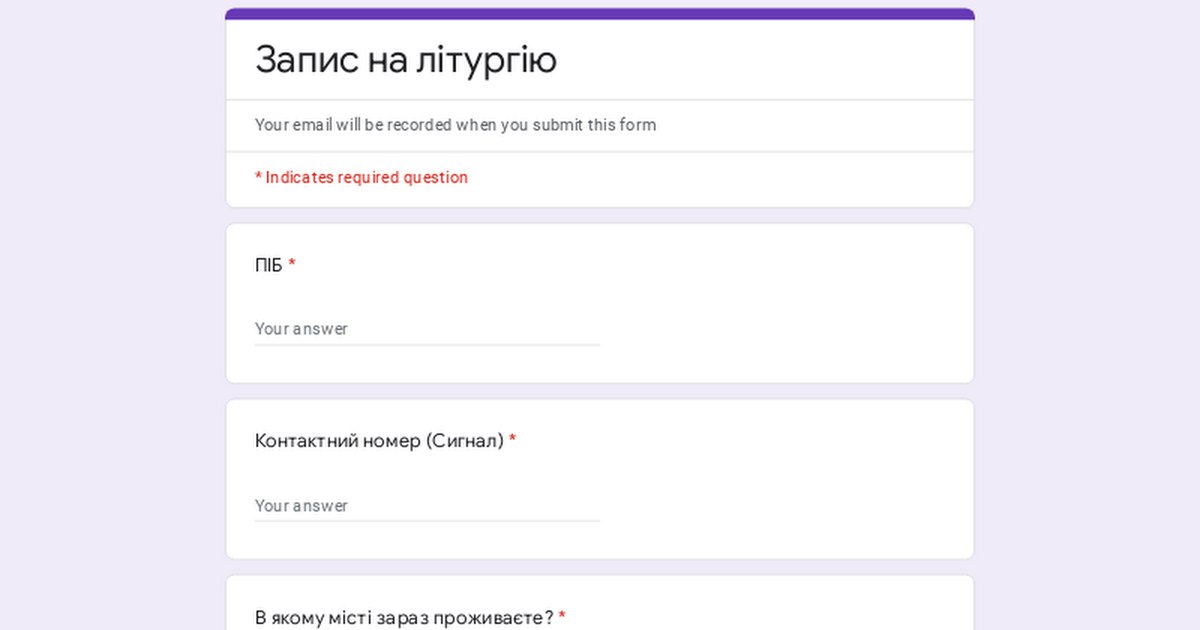
Task: Click the purple header bar atop the form
Action: pos(600,14)
